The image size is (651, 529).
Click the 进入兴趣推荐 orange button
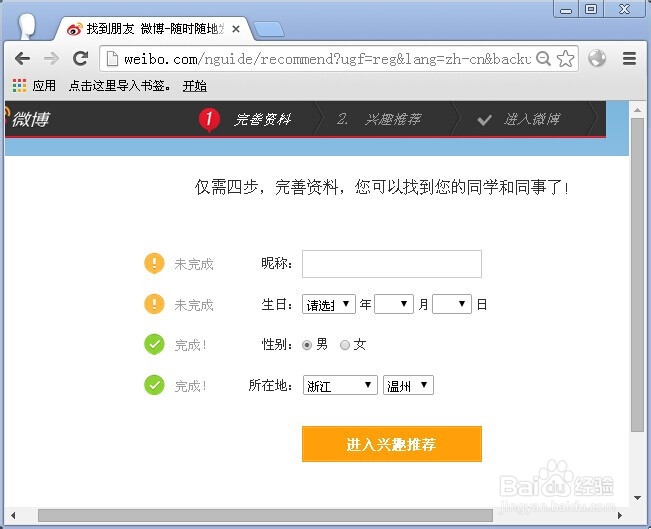[392, 444]
